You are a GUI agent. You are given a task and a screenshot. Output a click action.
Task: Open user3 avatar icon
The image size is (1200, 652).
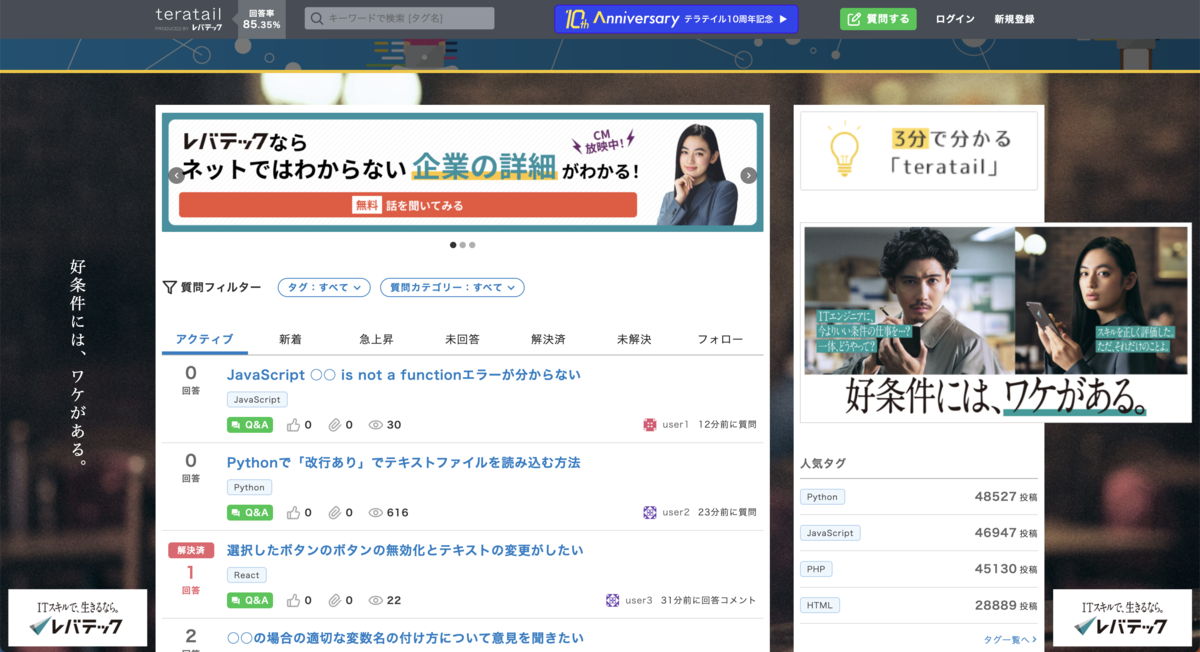[613, 601]
